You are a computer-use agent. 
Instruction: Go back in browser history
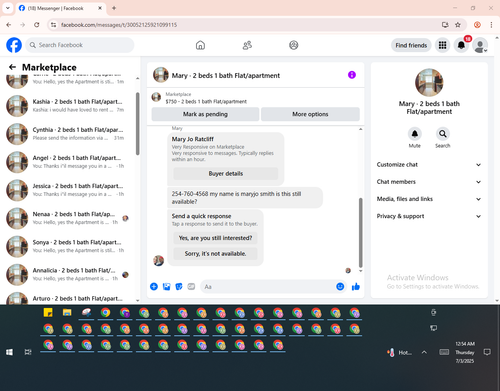pos(9,25)
